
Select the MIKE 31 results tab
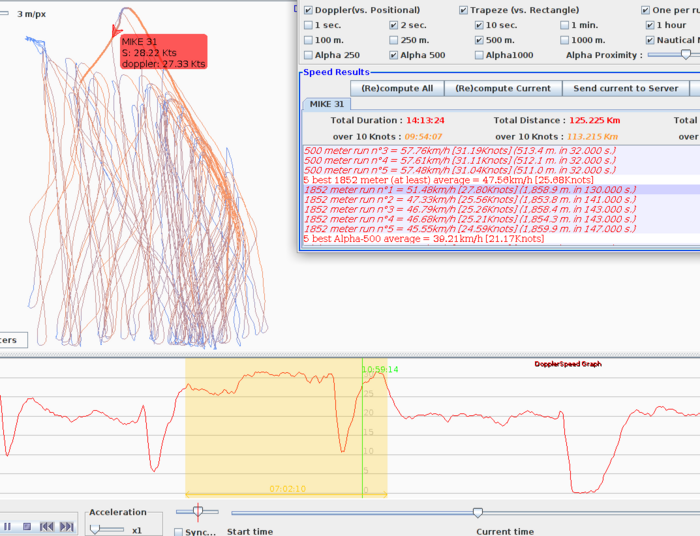[x=327, y=104]
